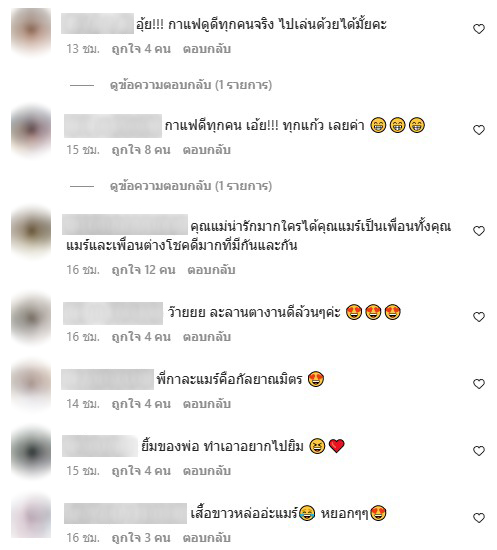The image size is (497, 550).
Task: Expand replies under the 13 ชม. comment
Action: pos(191,85)
